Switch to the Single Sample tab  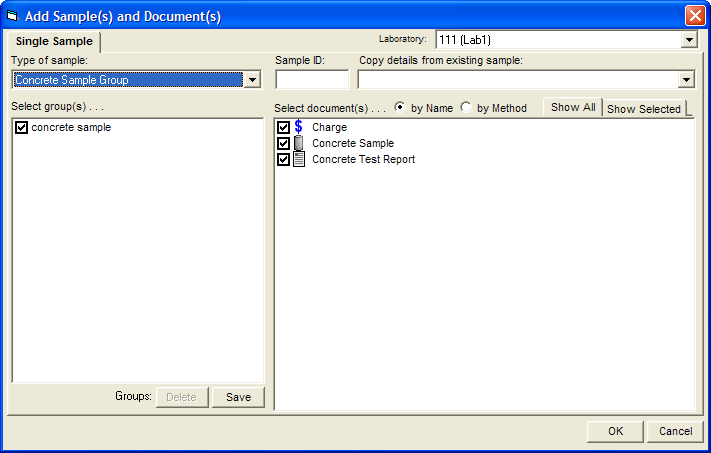pos(54,42)
